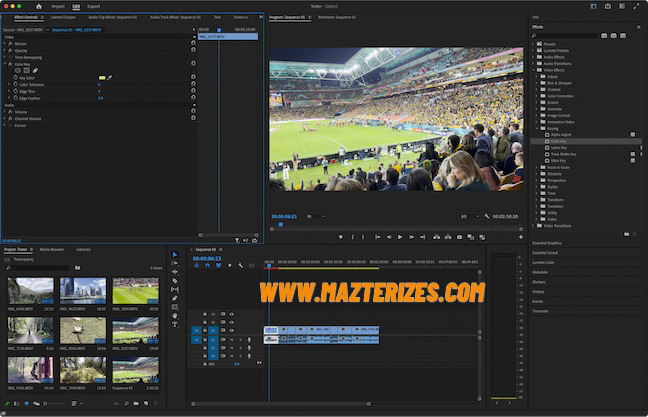Screen dimensions: 648x417
Task: Collapse the Keying effects folder
Action: click(537, 129)
